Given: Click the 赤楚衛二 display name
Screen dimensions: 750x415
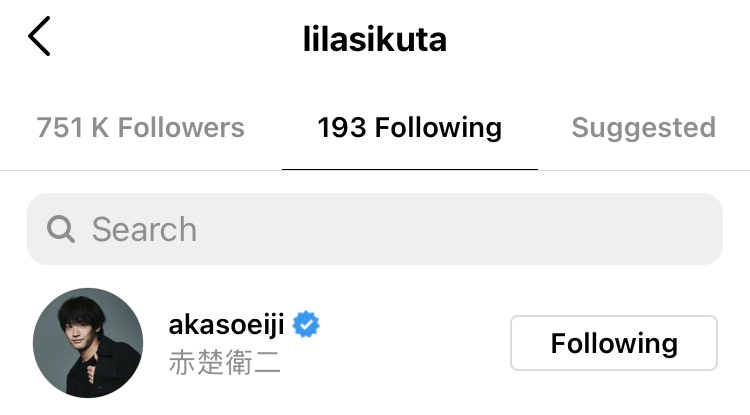Looking at the screenshot, I should coord(225,362).
